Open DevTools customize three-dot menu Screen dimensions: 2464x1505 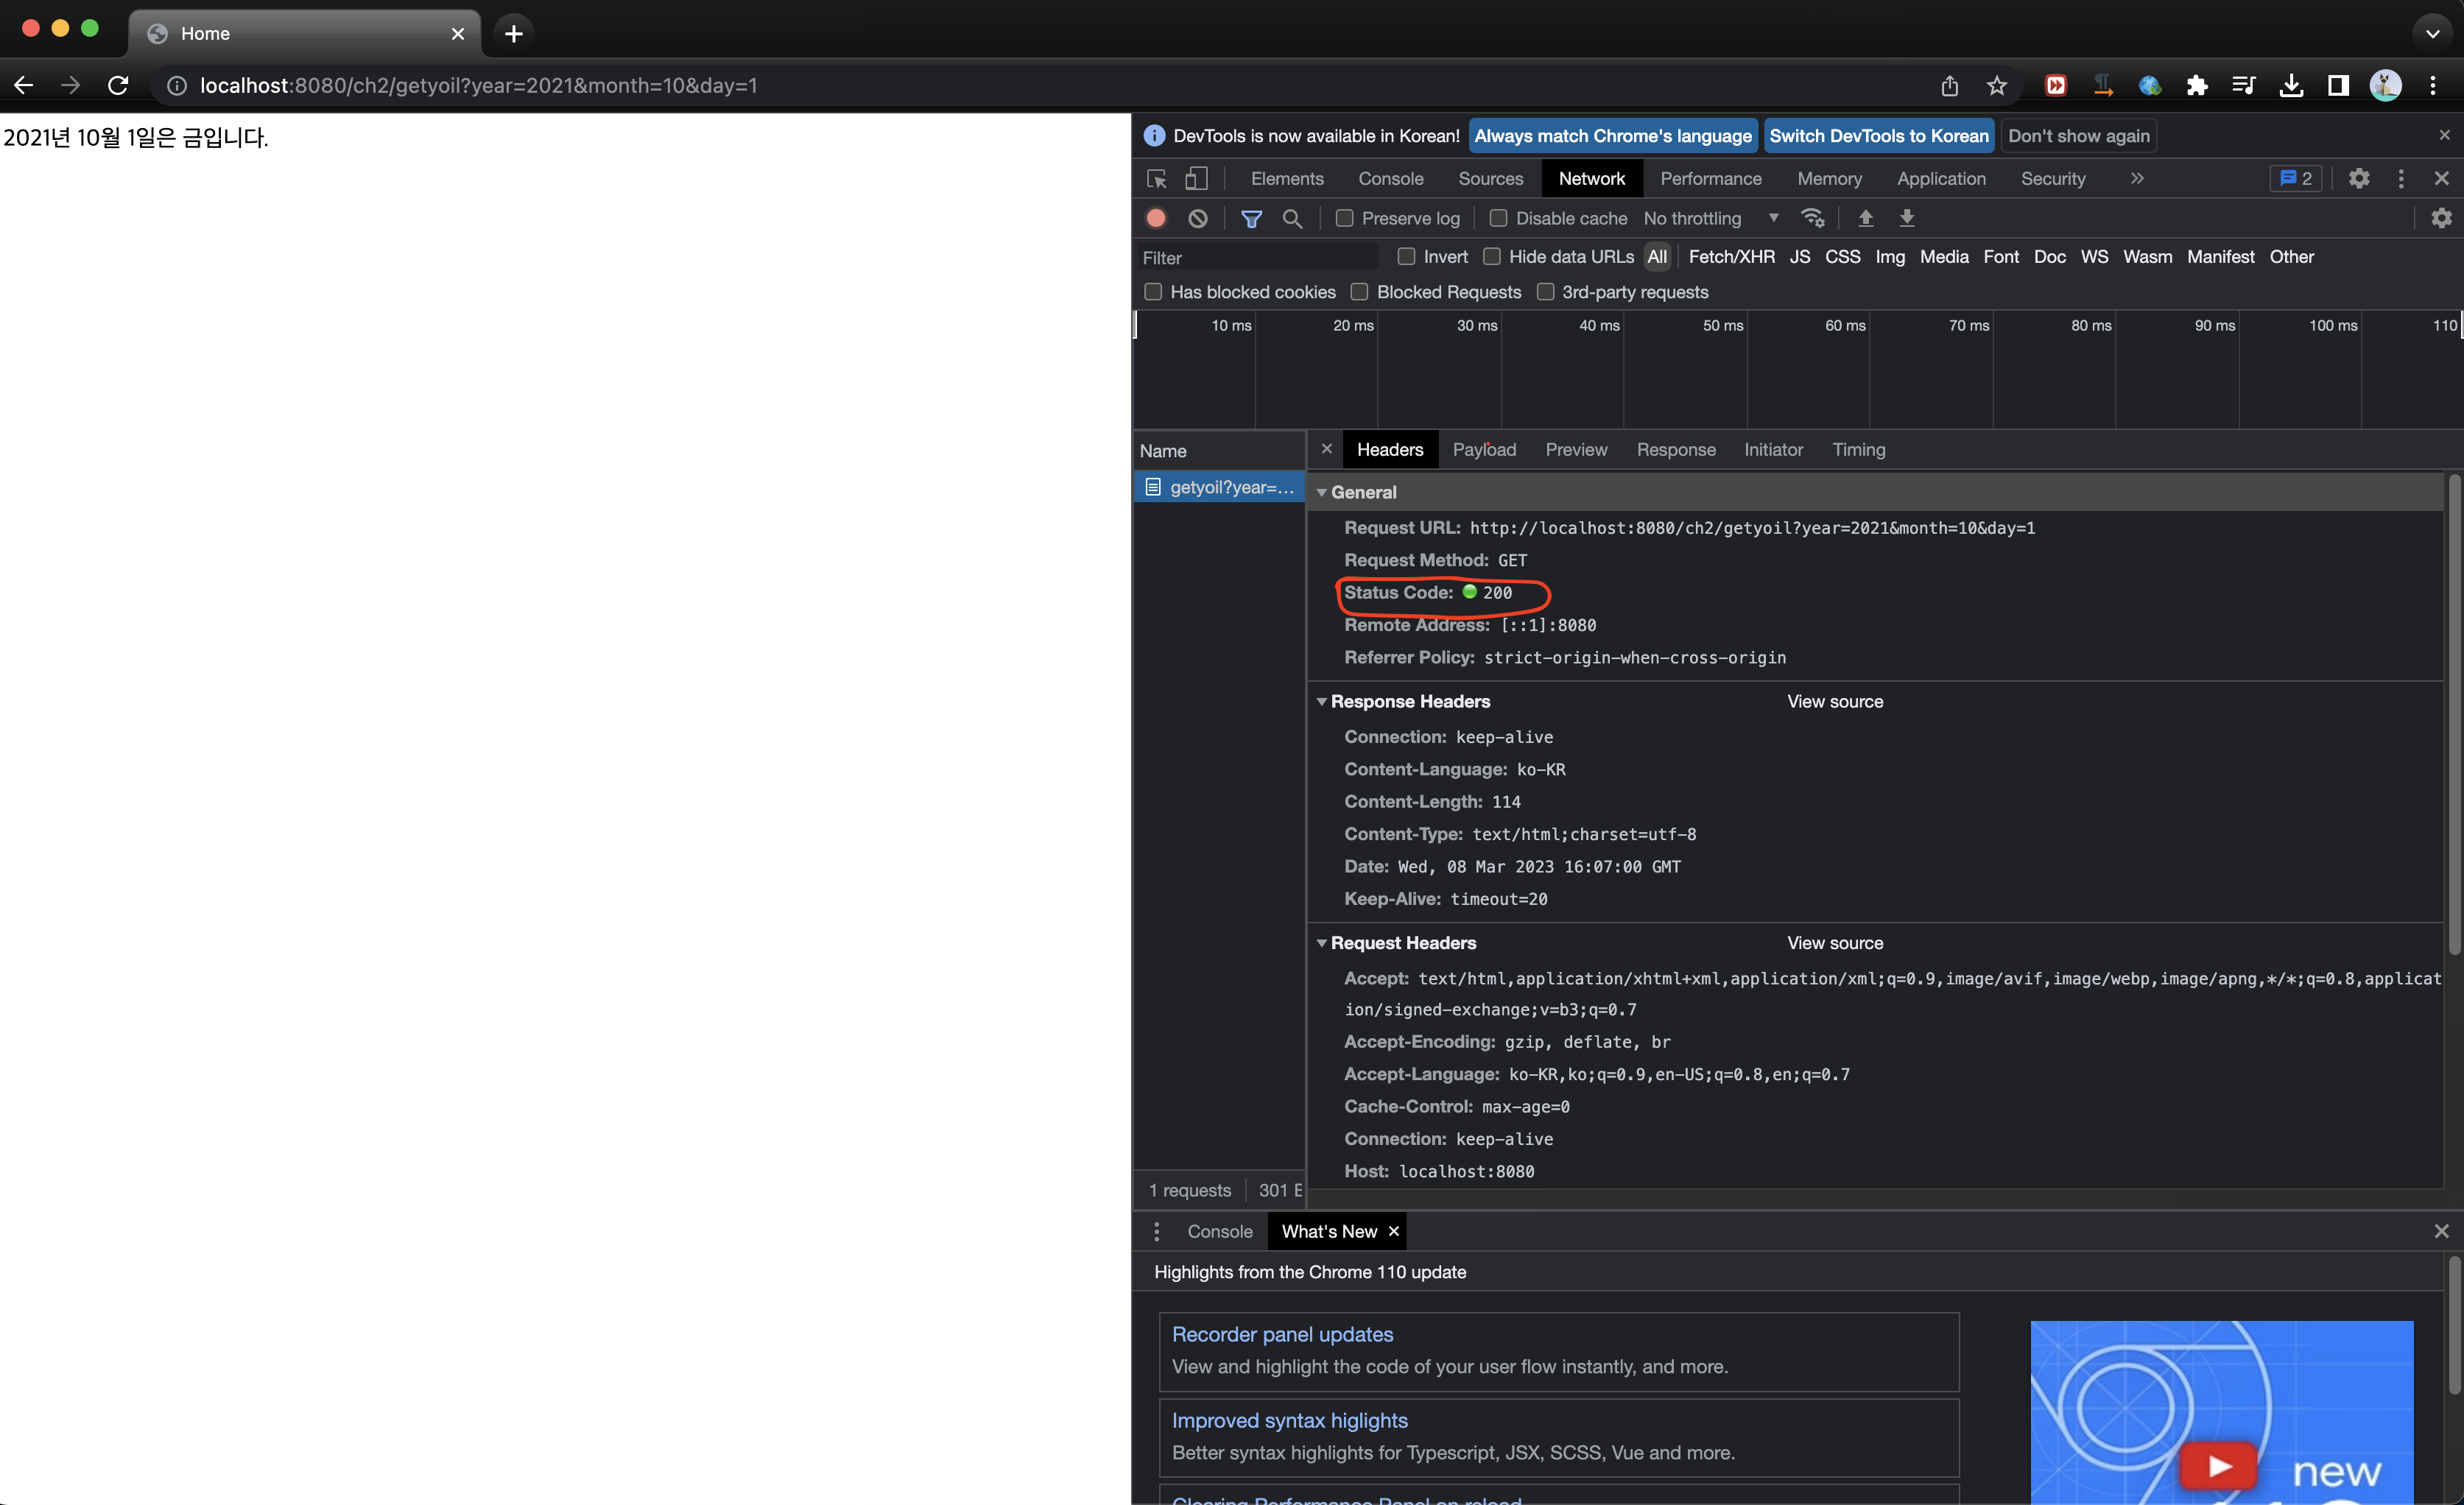[x=2401, y=179]
